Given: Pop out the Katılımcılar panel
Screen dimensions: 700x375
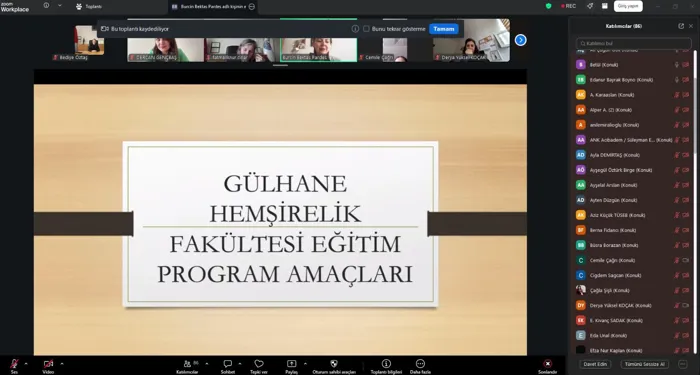Looking at the screenshot, I should (681, 26).
